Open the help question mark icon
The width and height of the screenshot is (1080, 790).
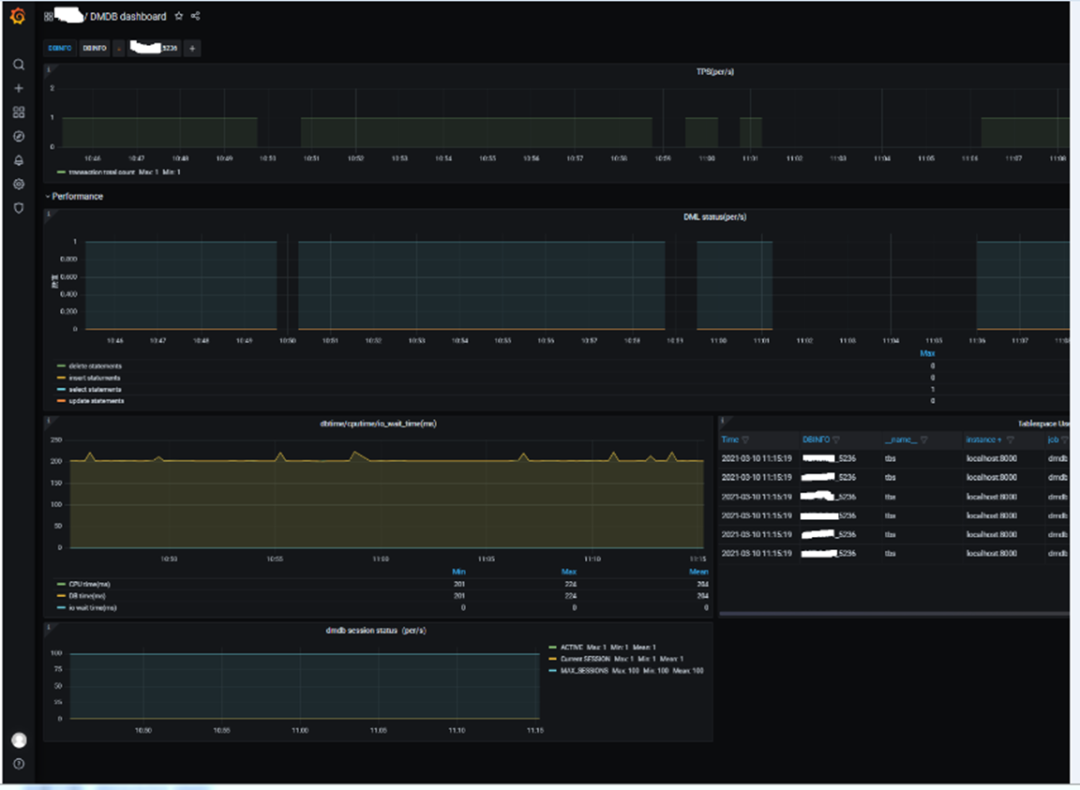coord(18,764)
